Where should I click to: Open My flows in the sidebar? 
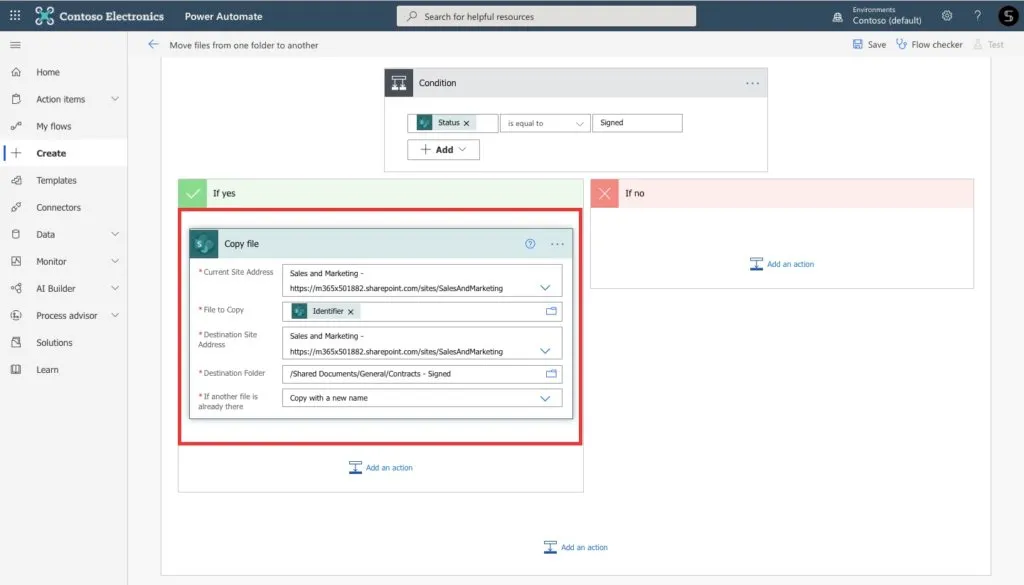[x=54, y=126]
